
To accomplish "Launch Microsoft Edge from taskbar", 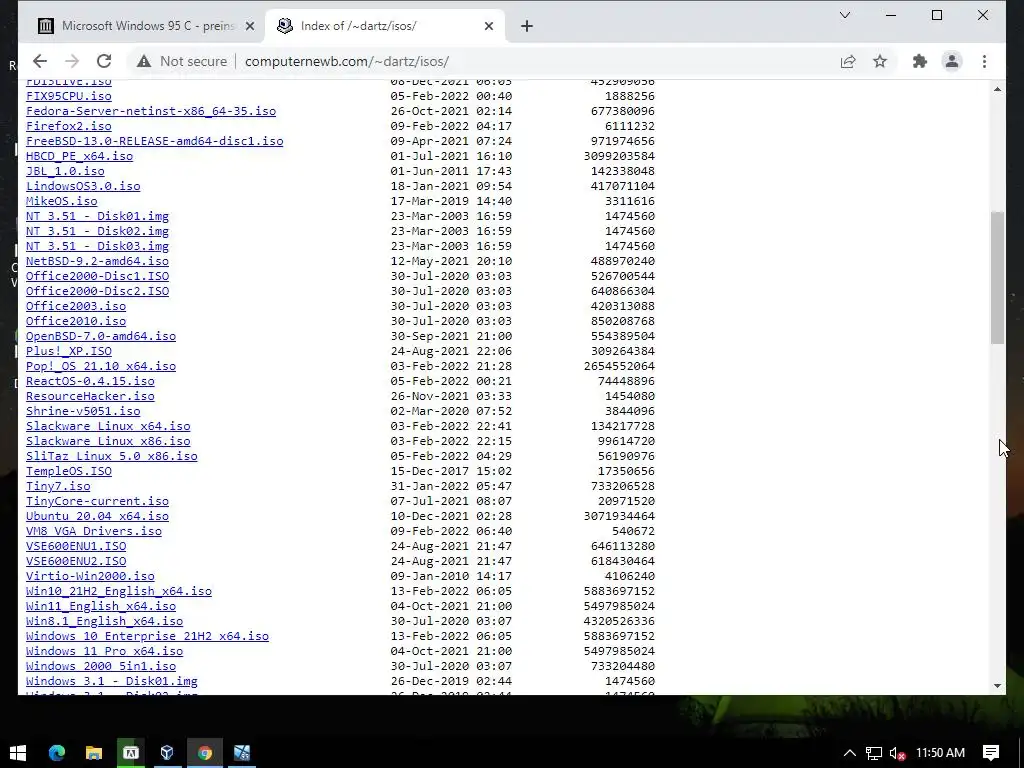I will [57, 753].
